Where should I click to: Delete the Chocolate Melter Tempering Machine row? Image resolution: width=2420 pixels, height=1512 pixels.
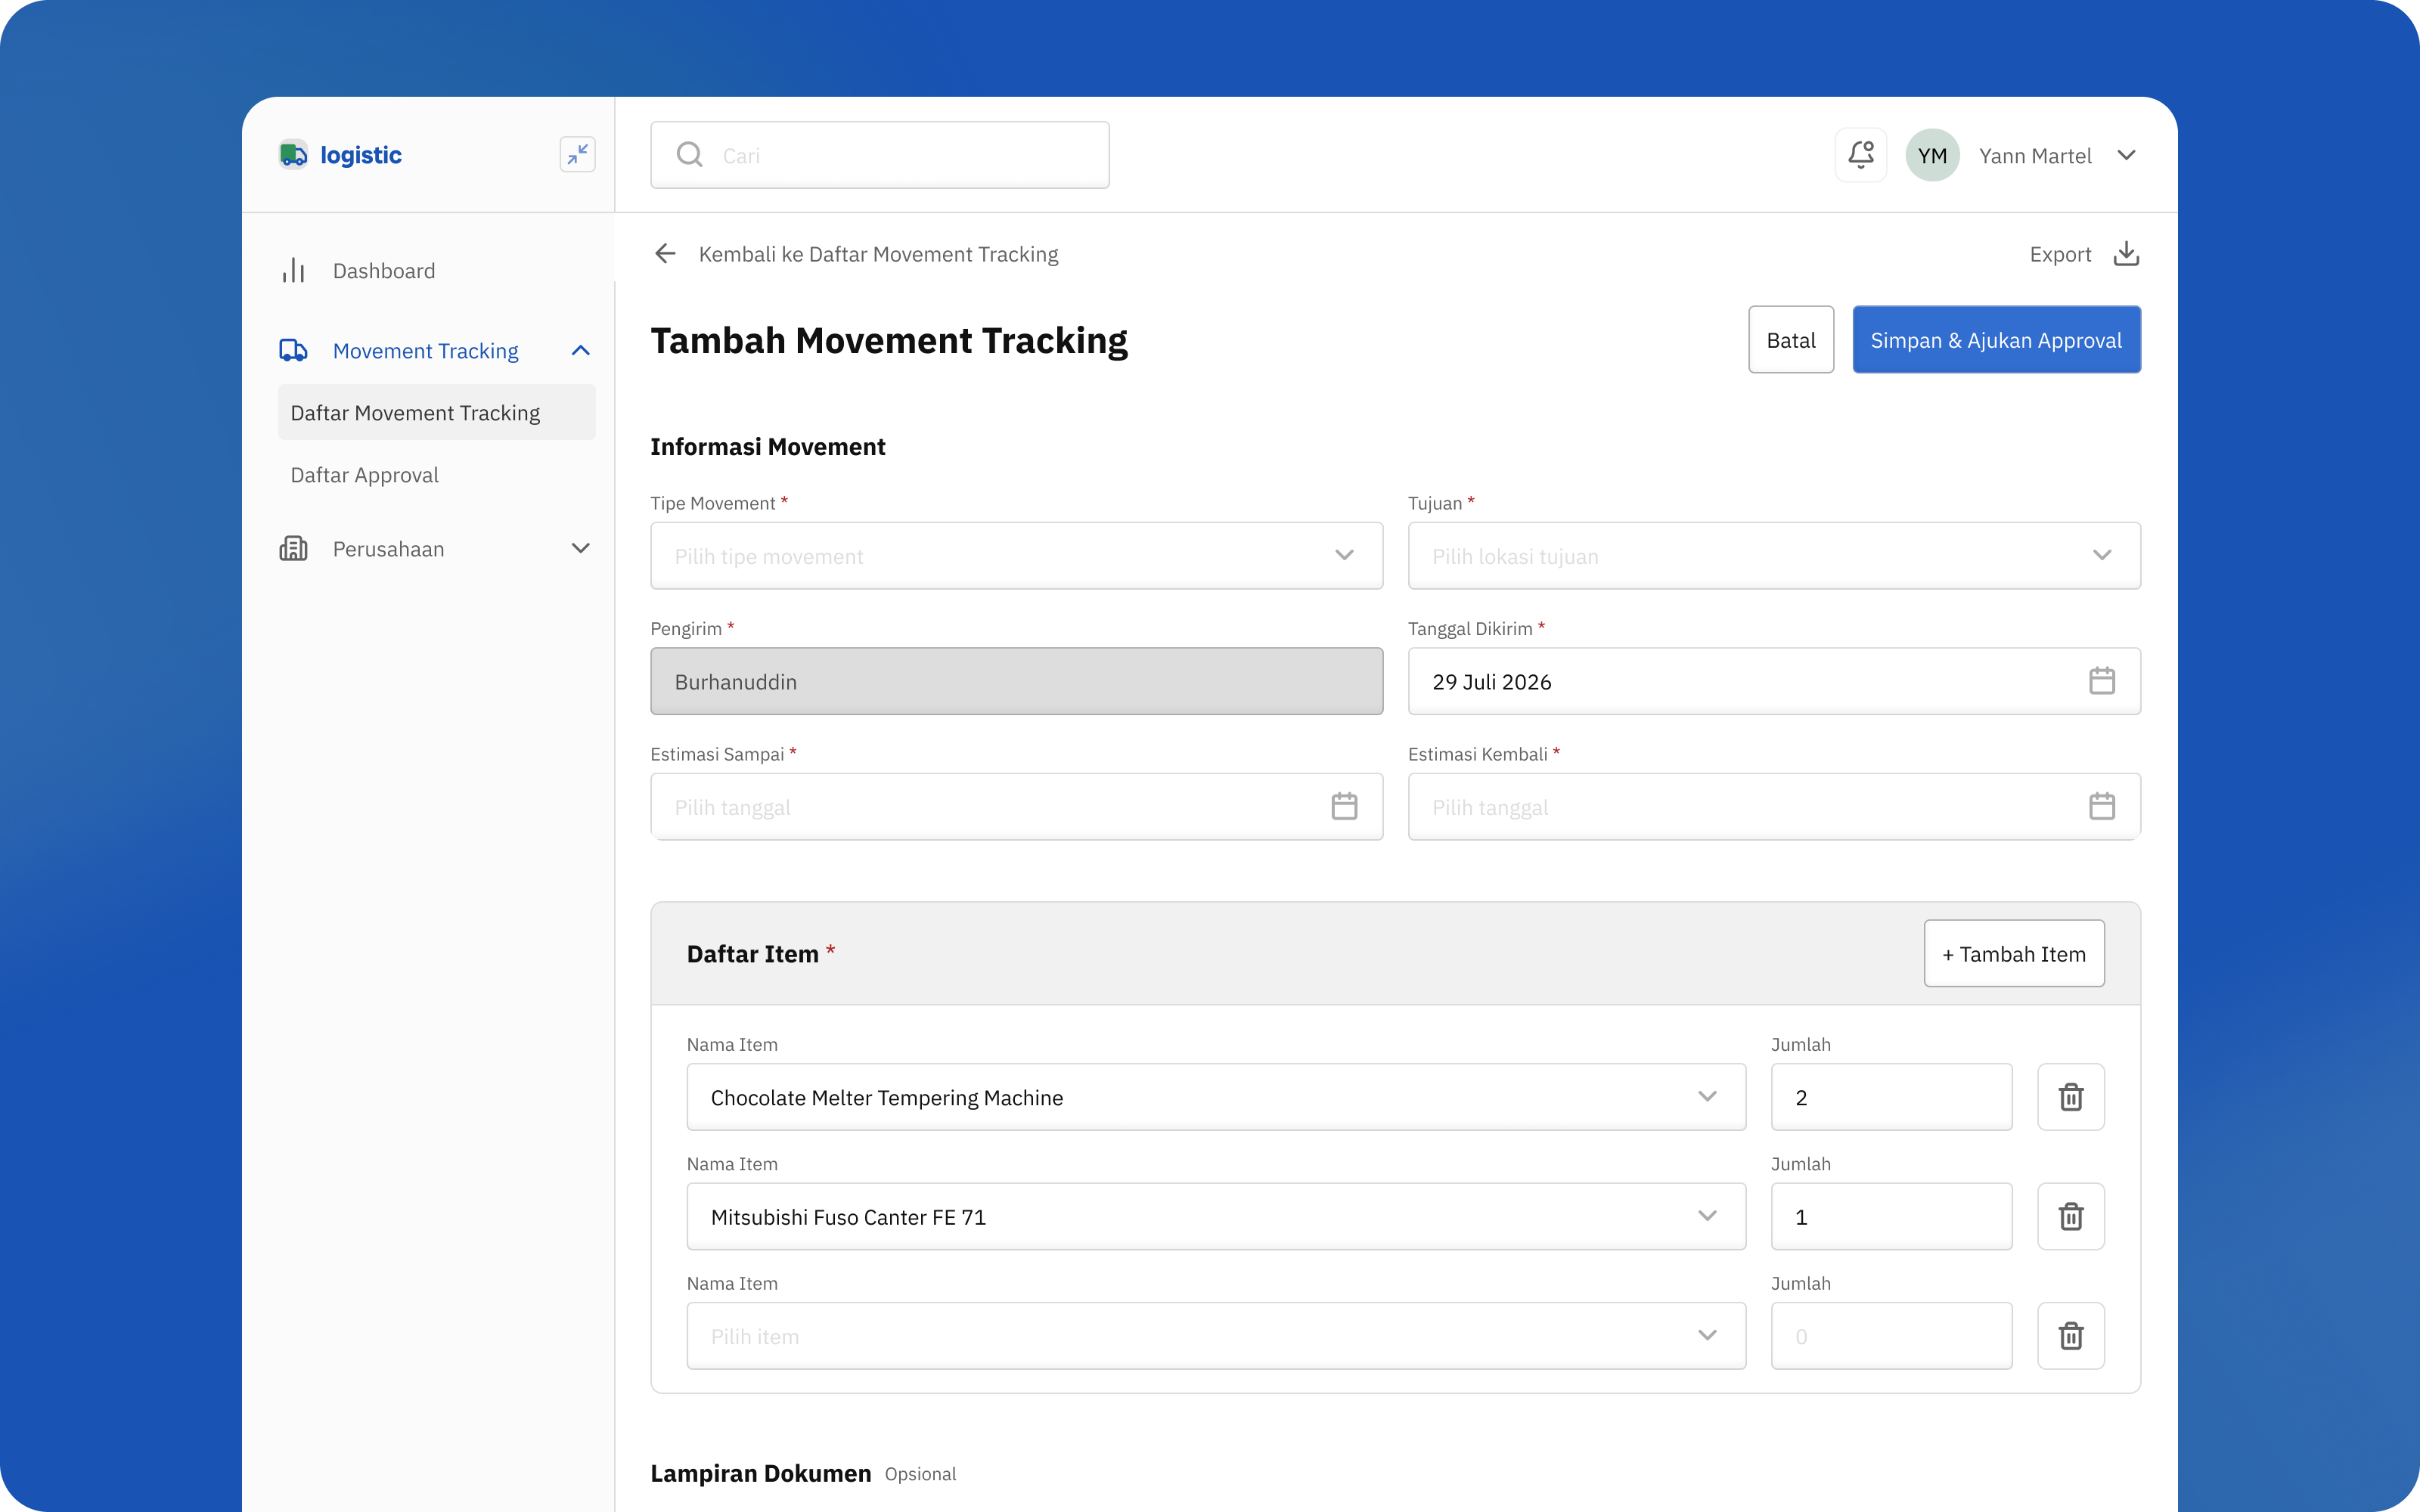pyautogui.click(x=2071, y=1097)
